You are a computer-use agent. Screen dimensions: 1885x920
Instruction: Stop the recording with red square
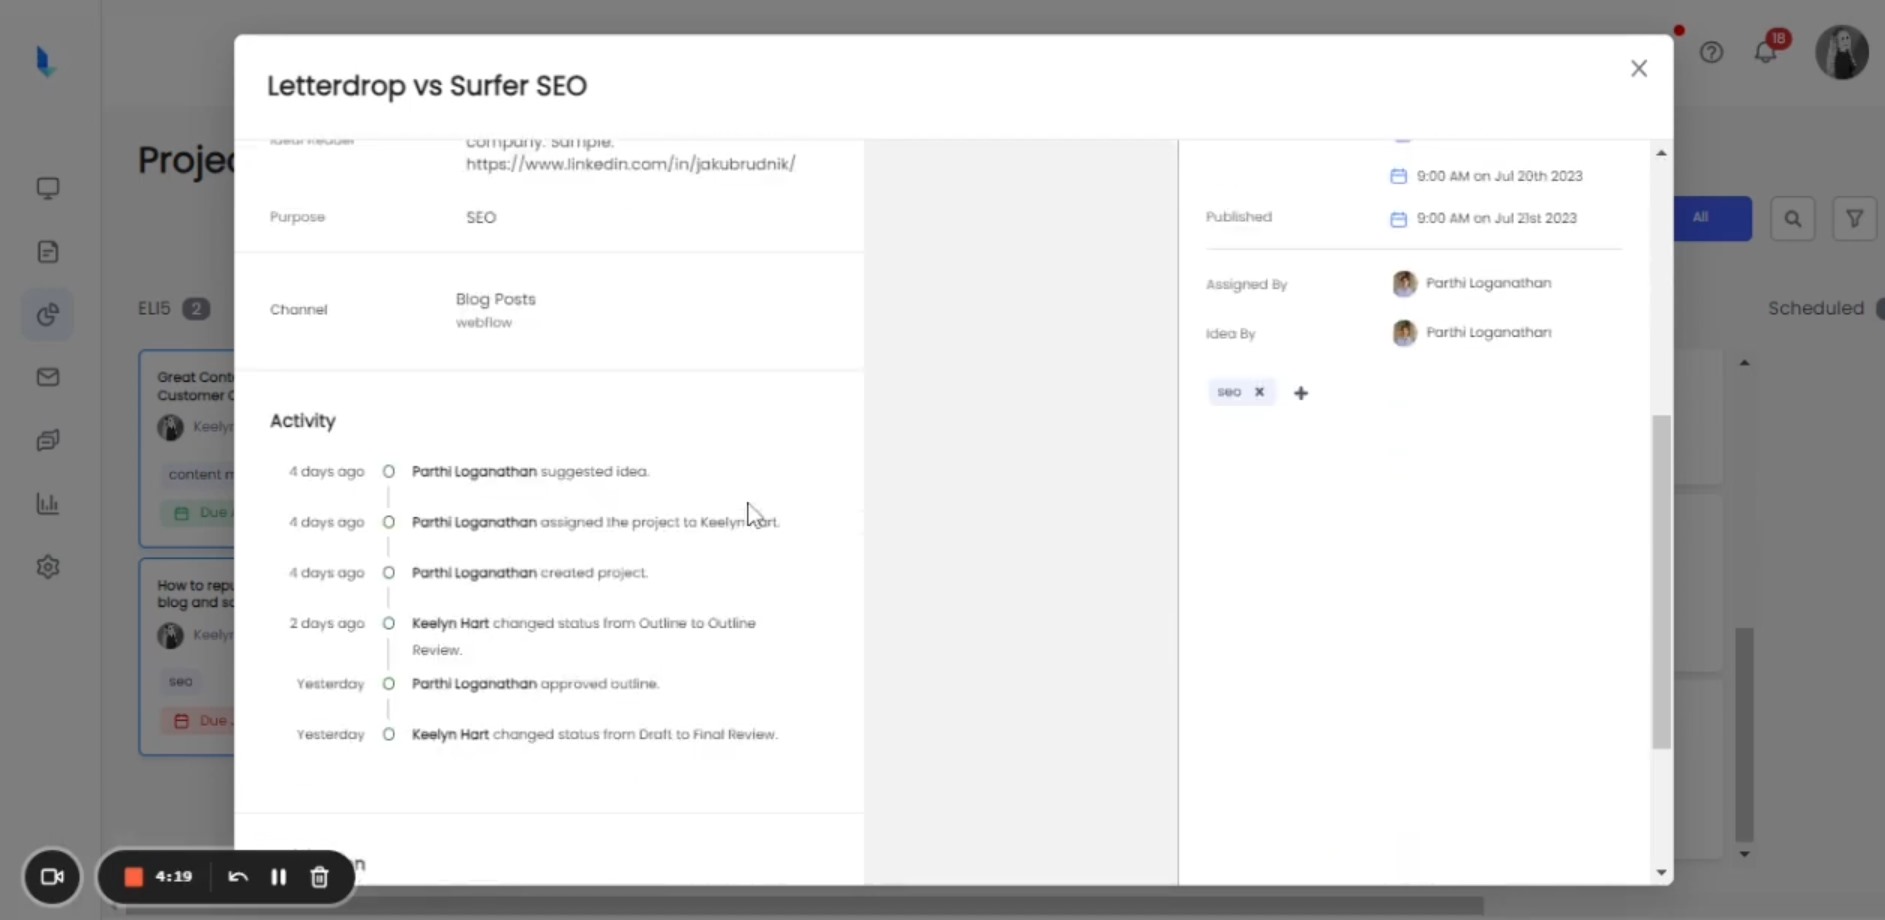pyautogui.click(x=133, y=877)
